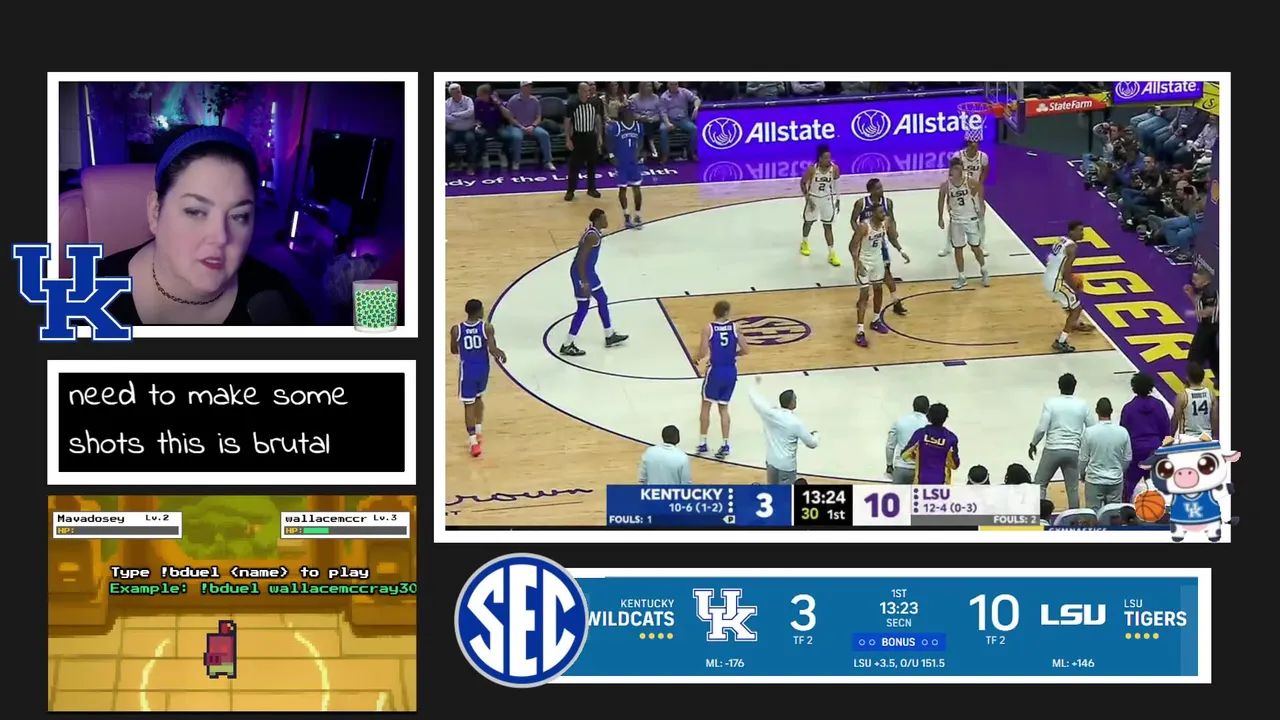The image size is (1280, 720).
Task: Click the 30 shot clock on the broadcast bug
Action: (808, 514)
